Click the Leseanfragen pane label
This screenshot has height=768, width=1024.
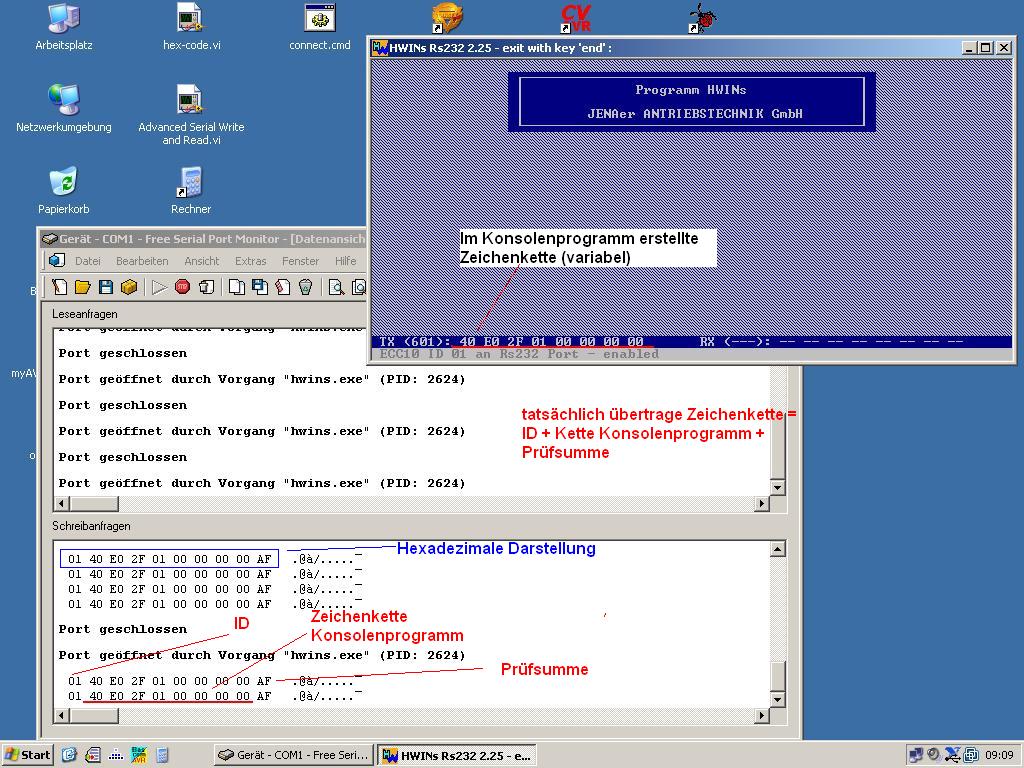coord(85,314)
